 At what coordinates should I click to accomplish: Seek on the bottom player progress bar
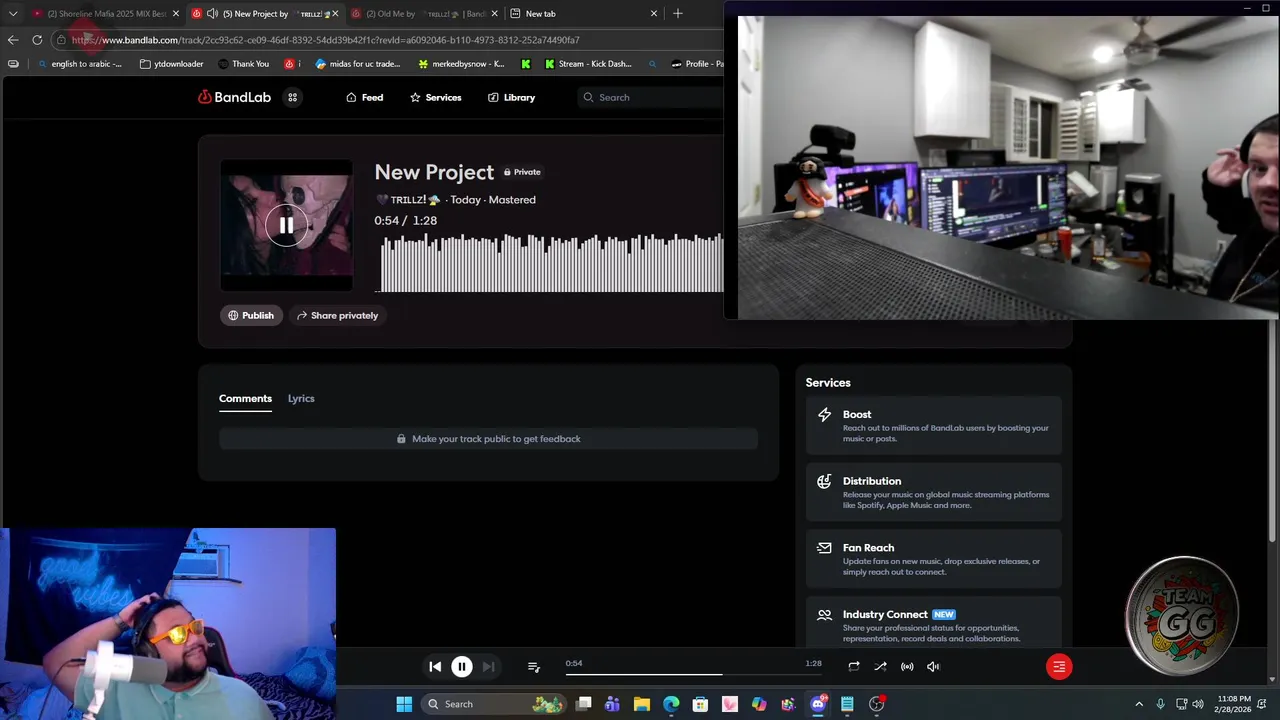point(694,674)
